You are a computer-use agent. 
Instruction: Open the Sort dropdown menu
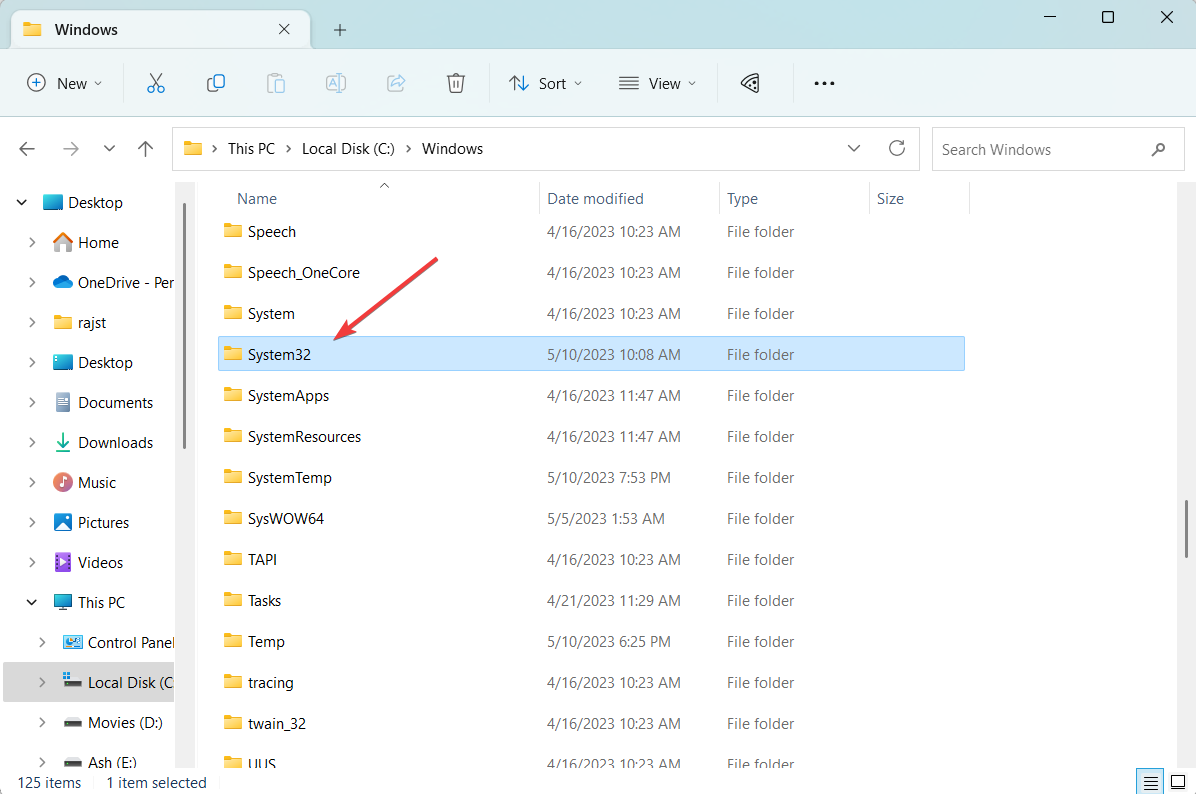(545, 84)
